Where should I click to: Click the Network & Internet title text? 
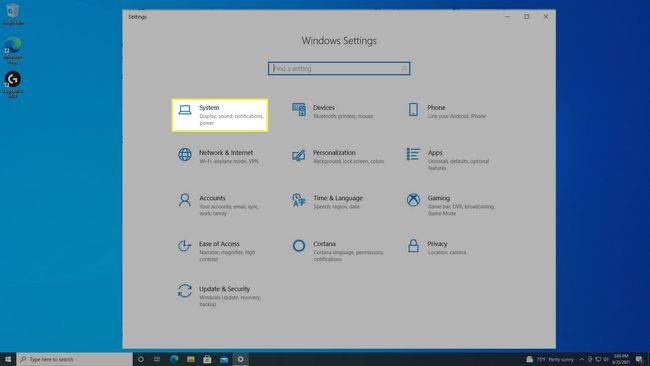point(226,153)
